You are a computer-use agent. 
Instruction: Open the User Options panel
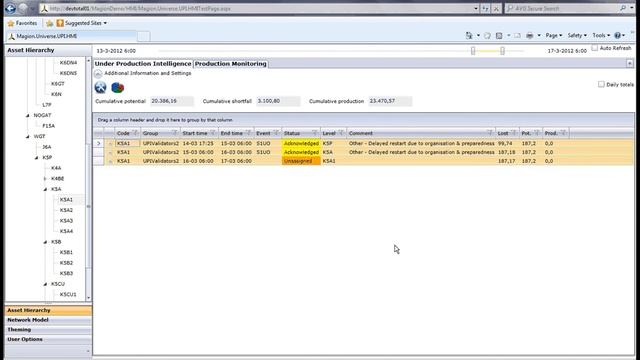point(48,340)
